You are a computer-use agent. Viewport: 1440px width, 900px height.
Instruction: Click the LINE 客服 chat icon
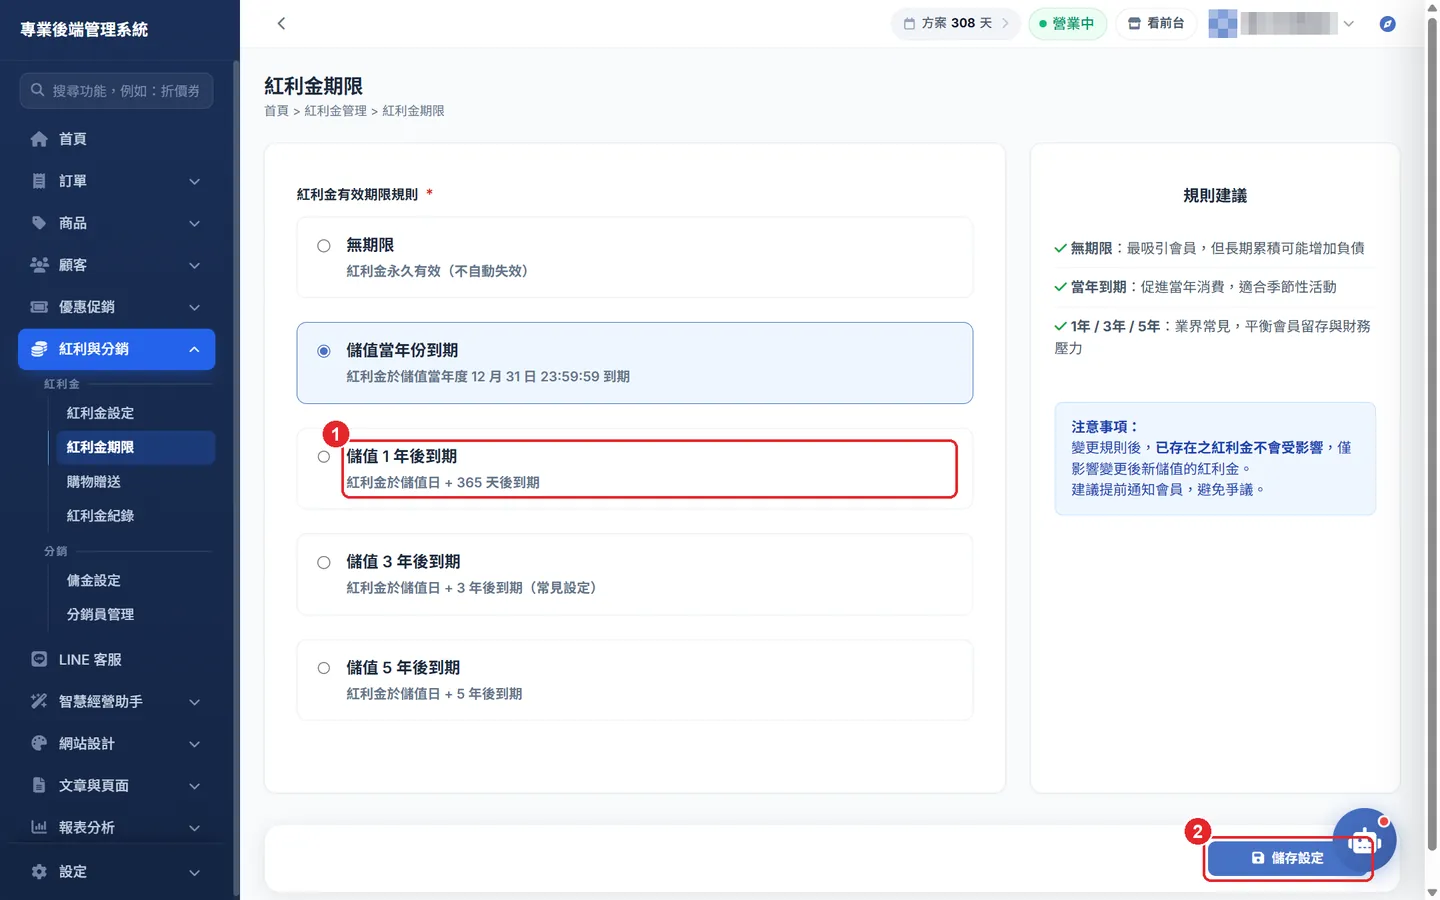tap(39, 660)
